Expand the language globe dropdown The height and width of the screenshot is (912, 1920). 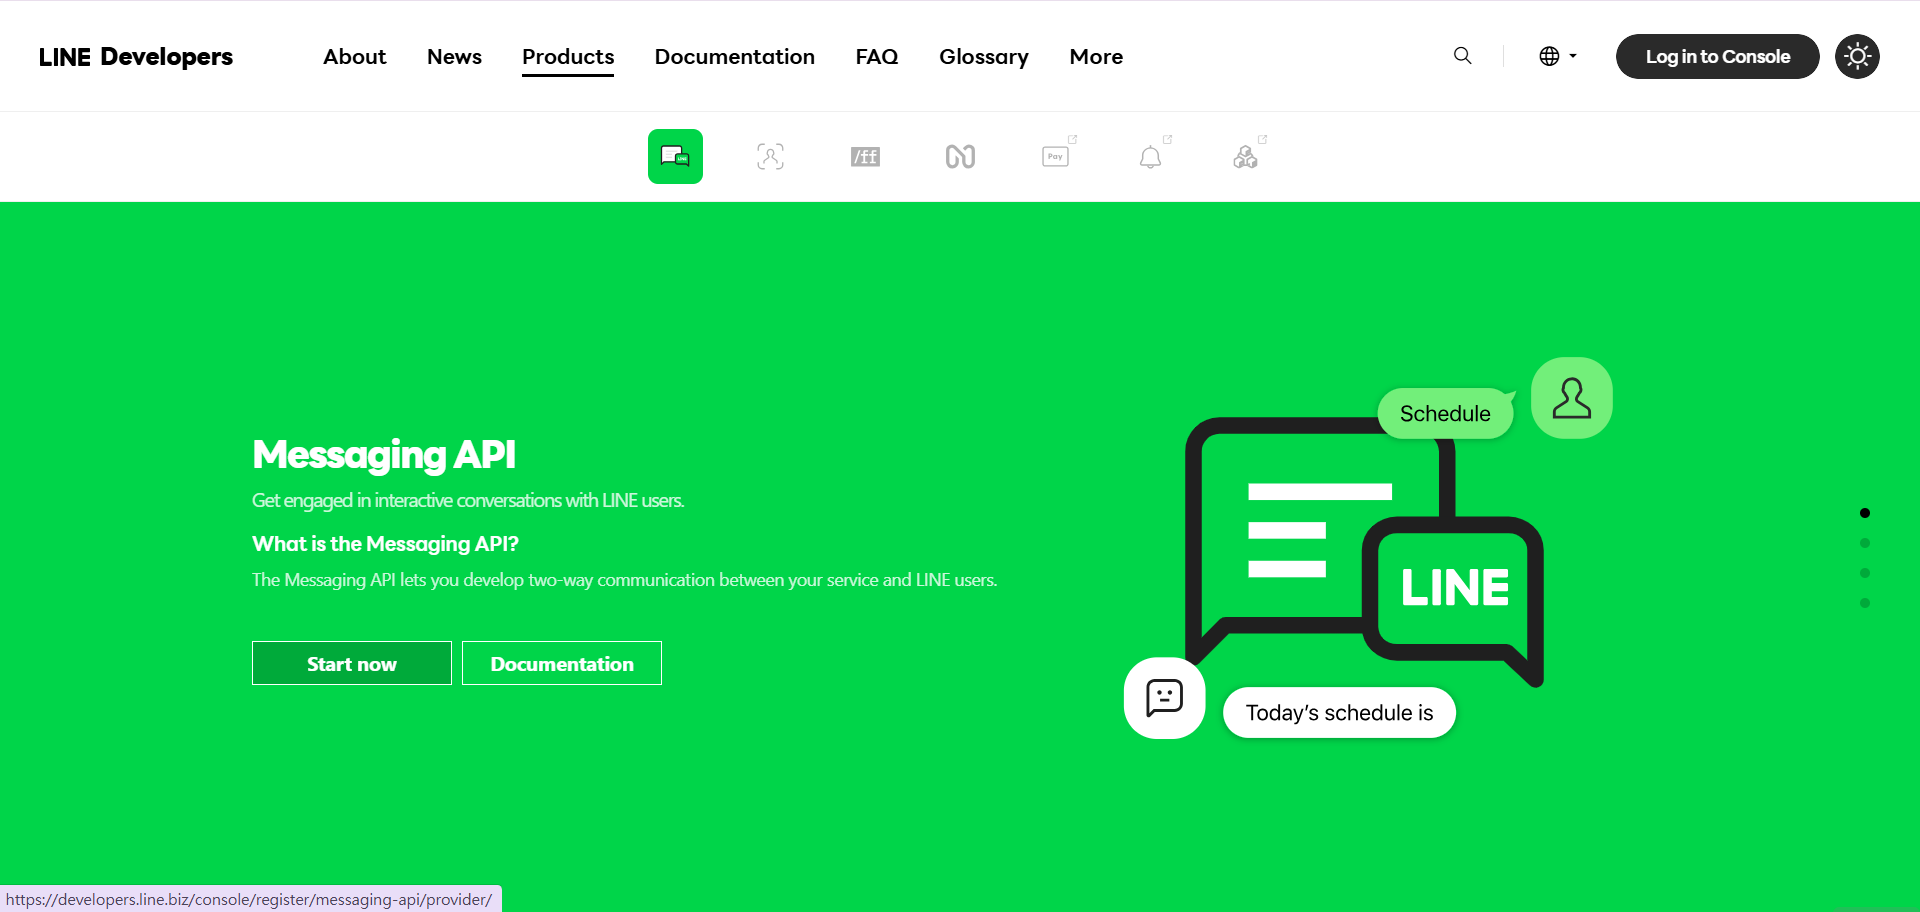1557,56
